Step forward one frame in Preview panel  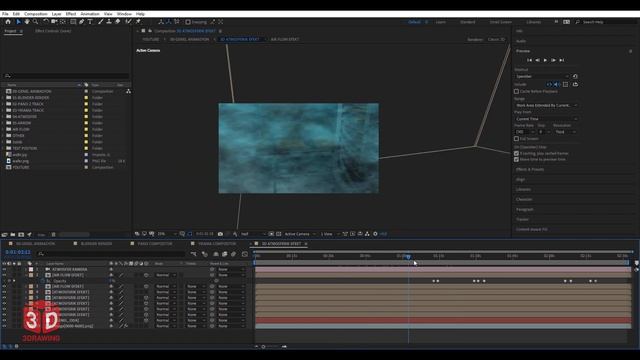pos(553,60)
